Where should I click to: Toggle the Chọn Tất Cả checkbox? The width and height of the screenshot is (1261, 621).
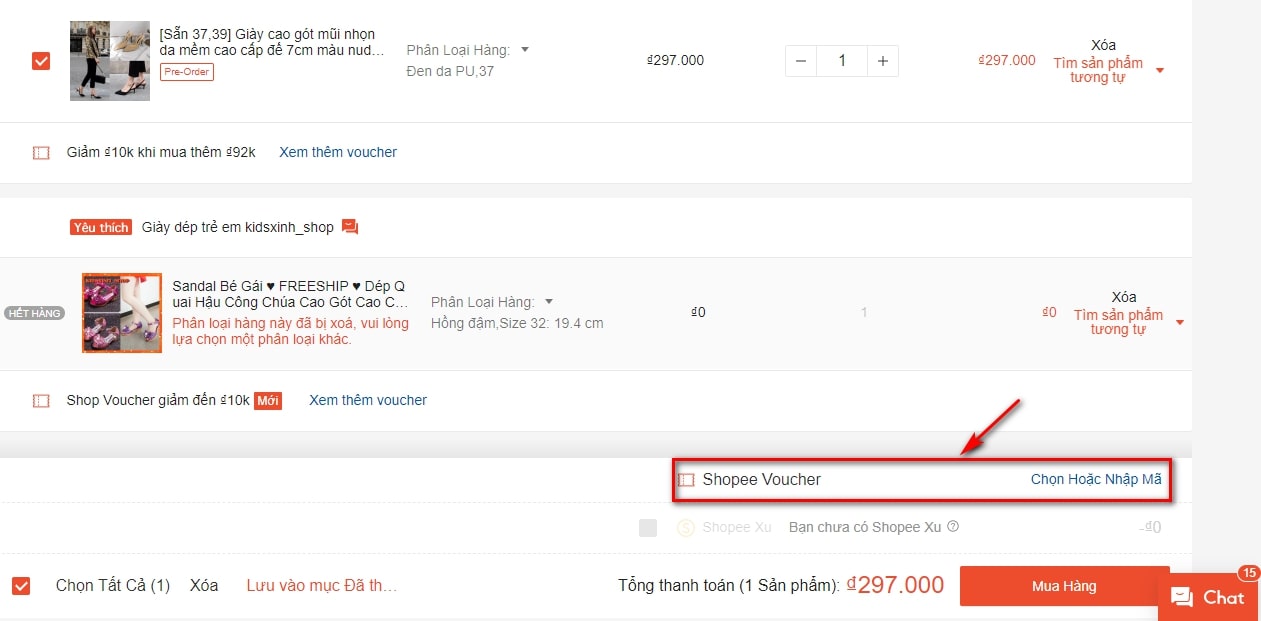tap(21, 586)
